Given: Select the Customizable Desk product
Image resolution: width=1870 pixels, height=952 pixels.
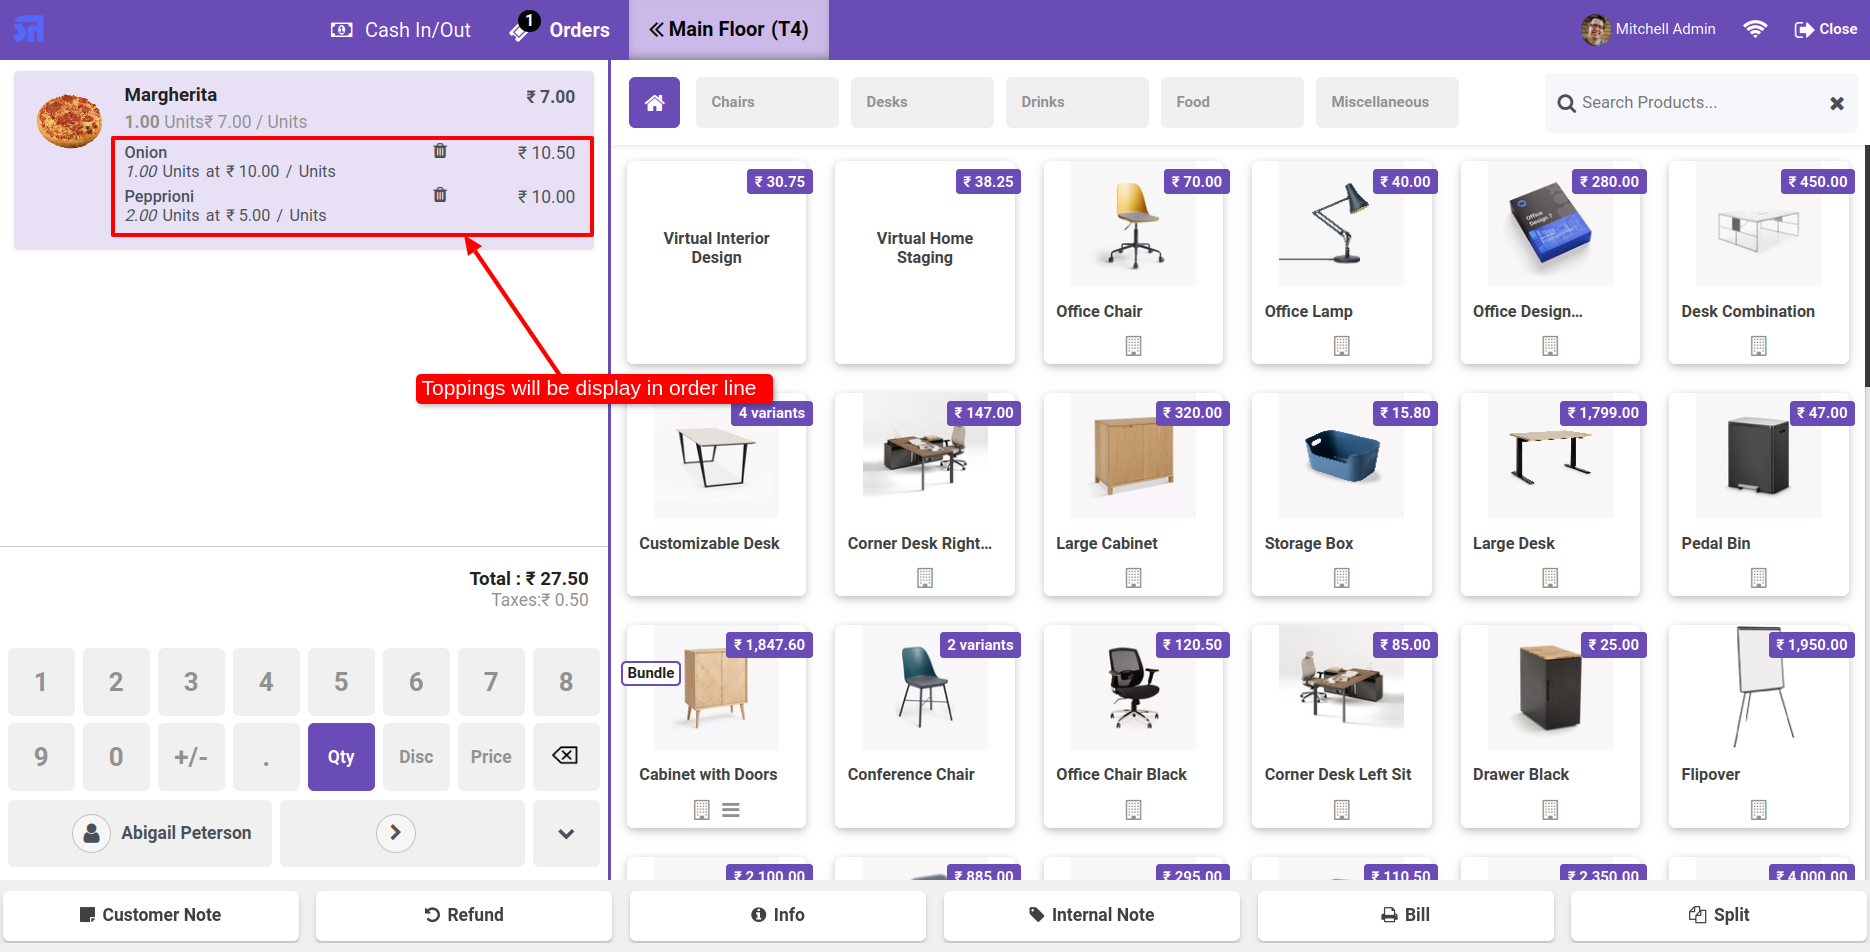Looking at the screenshot, I should (716, 494).
